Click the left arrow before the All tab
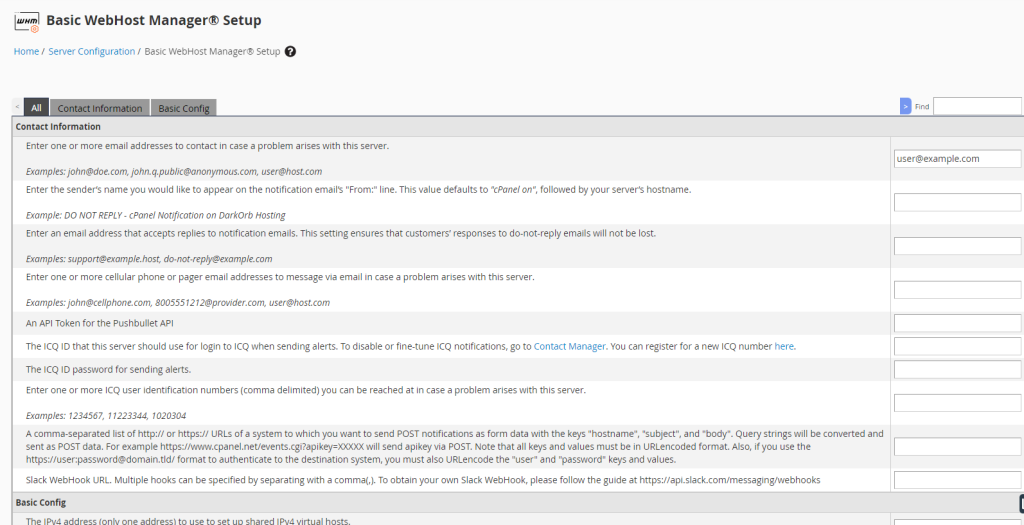1024x525 pixels. (x=17, y=107)
